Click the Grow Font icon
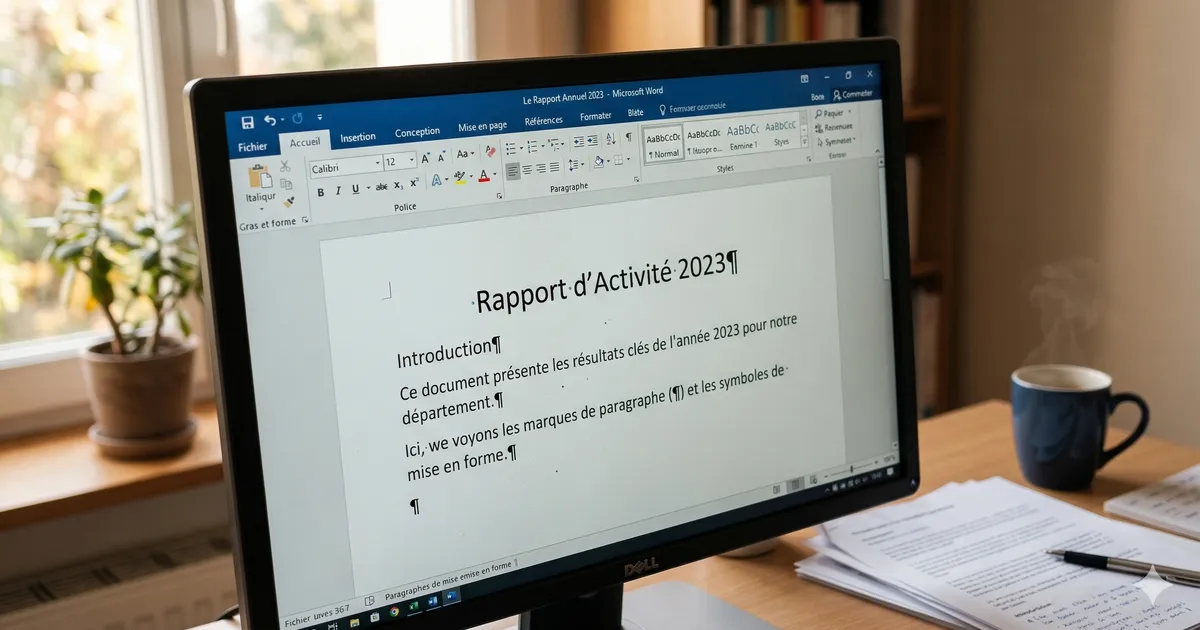This screenshot has width=1200, height=630. click(425, 159)
